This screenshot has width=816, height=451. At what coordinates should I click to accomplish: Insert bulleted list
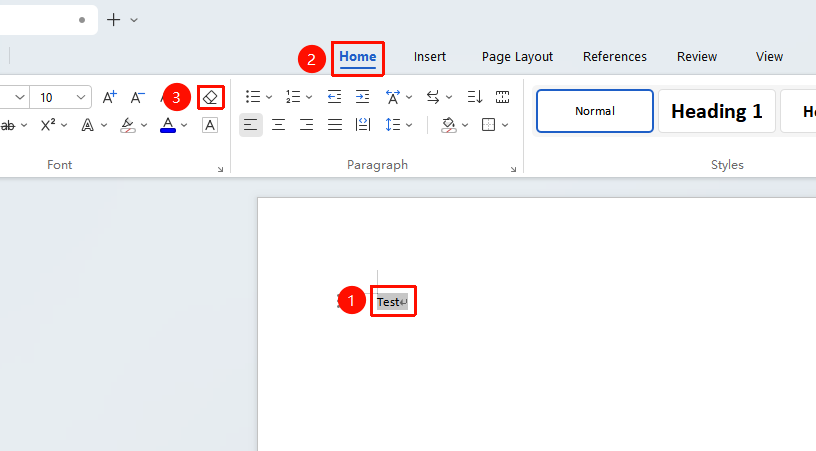tap(253, 97)
